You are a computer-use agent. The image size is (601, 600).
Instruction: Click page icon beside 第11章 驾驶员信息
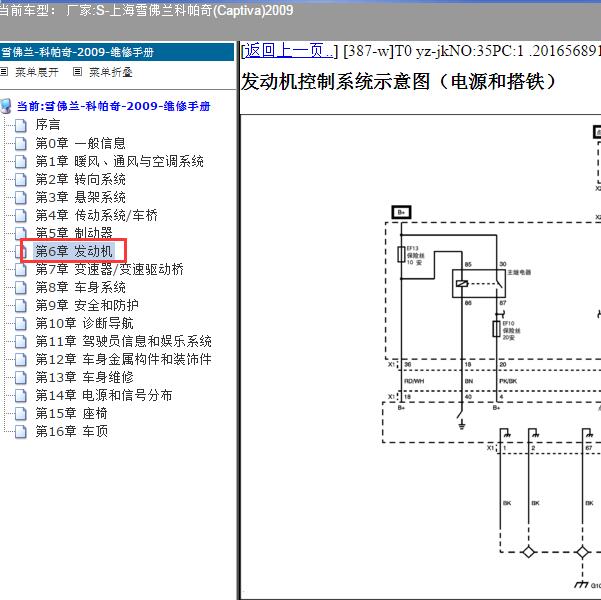(x=21, y=342)
